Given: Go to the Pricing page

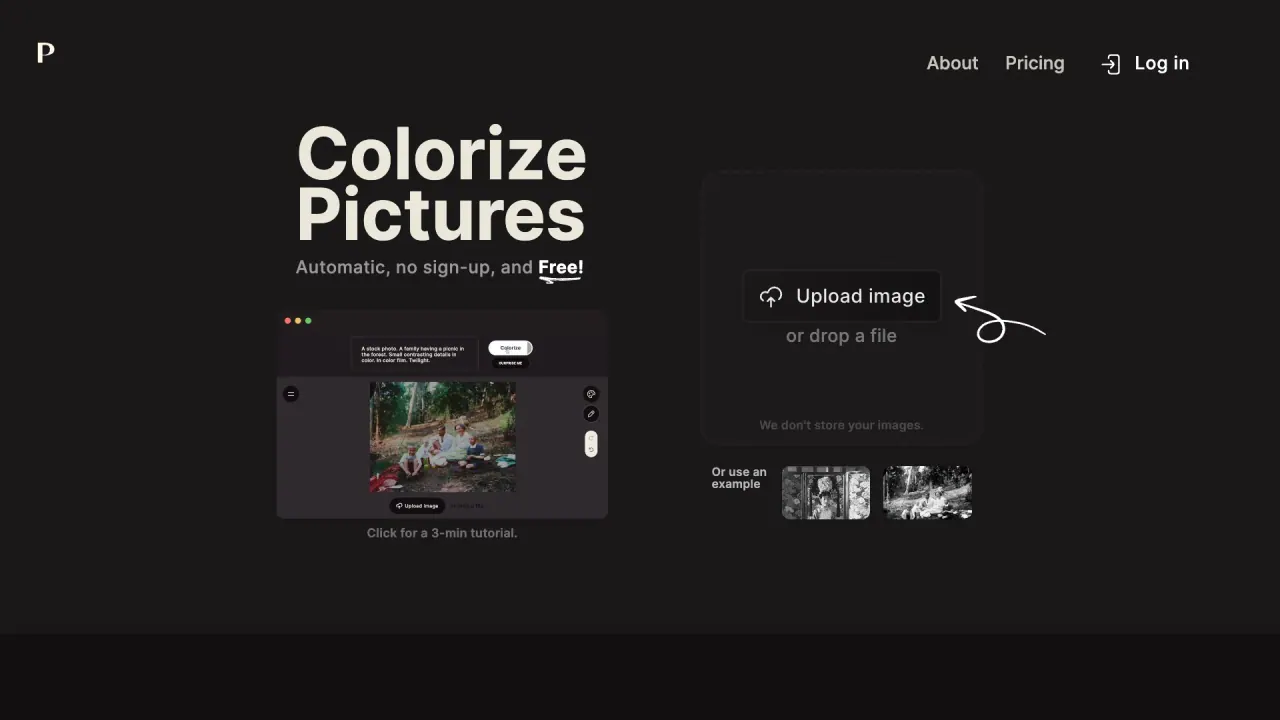Looking at the screenshot, I should tap(1035, 63).
